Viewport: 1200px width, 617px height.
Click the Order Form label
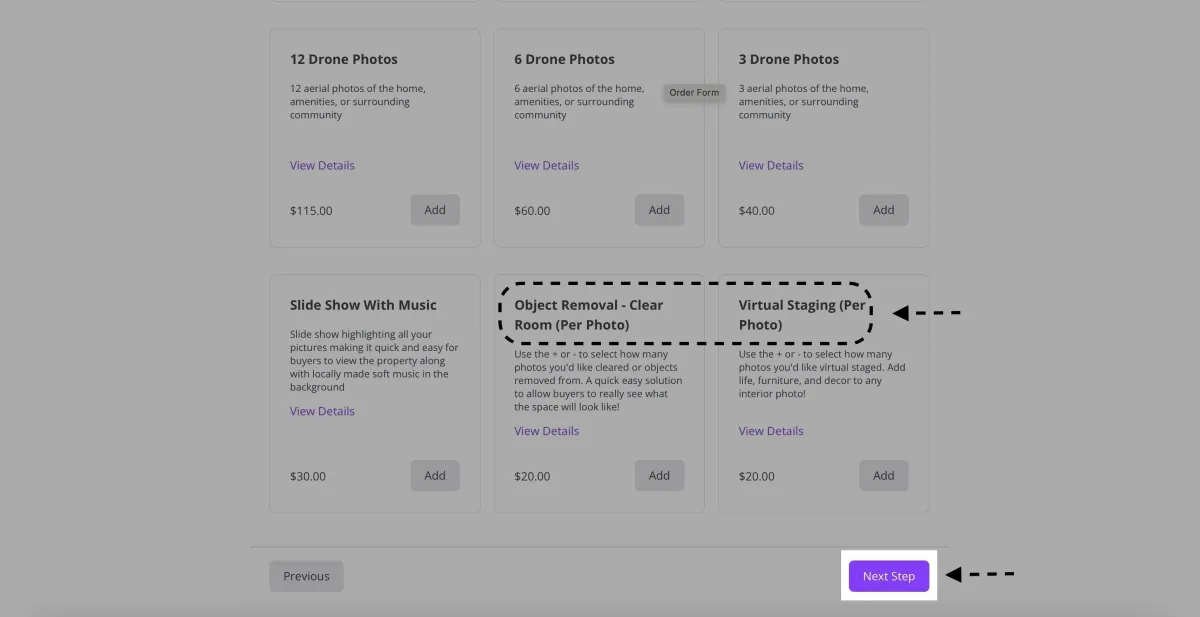point(694,93)
